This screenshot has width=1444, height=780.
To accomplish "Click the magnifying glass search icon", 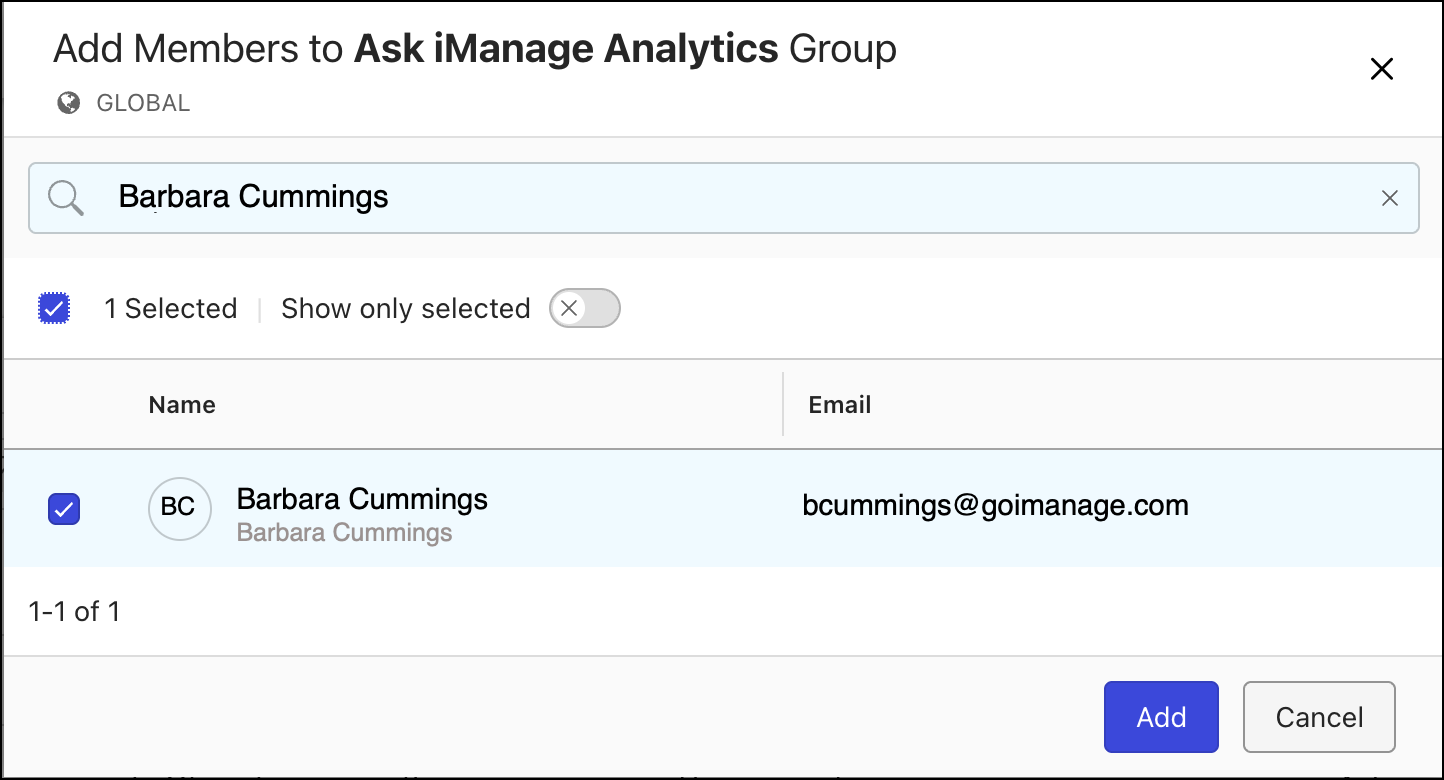I will tap(66, 198).
